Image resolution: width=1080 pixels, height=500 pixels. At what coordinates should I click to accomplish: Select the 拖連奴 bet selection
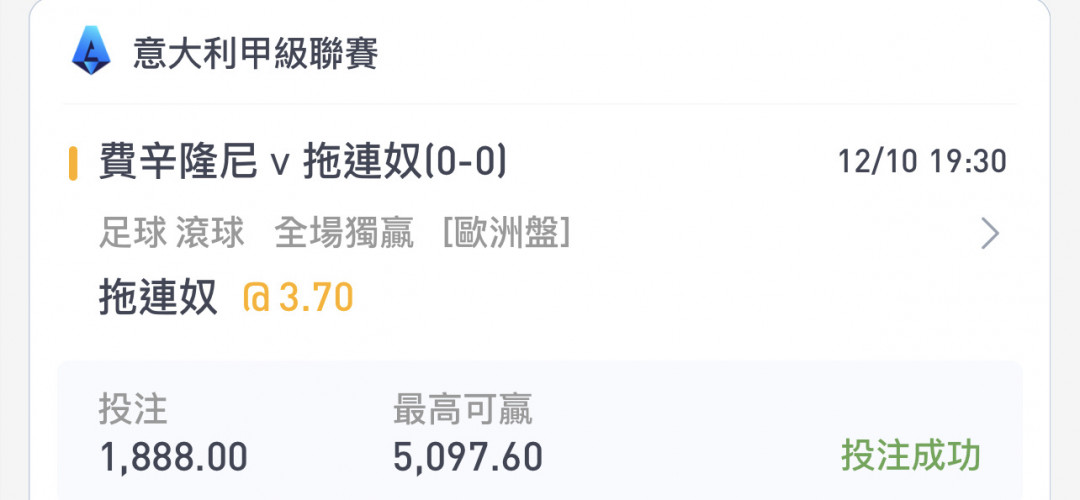(158, 298)
